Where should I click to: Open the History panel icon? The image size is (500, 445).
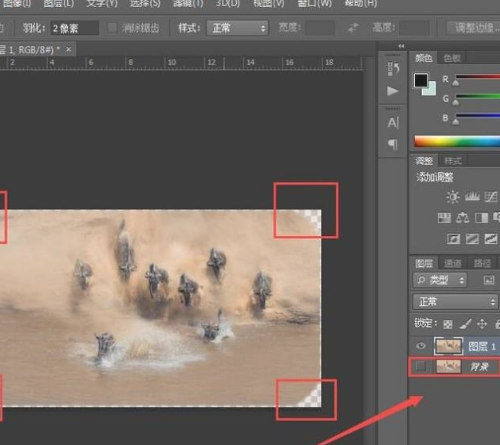pos(393,69)
